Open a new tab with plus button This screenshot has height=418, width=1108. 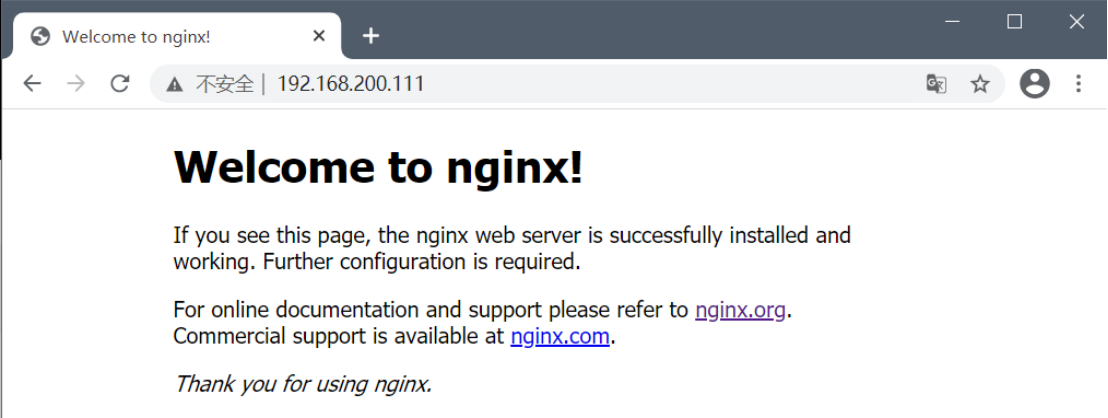371,36
